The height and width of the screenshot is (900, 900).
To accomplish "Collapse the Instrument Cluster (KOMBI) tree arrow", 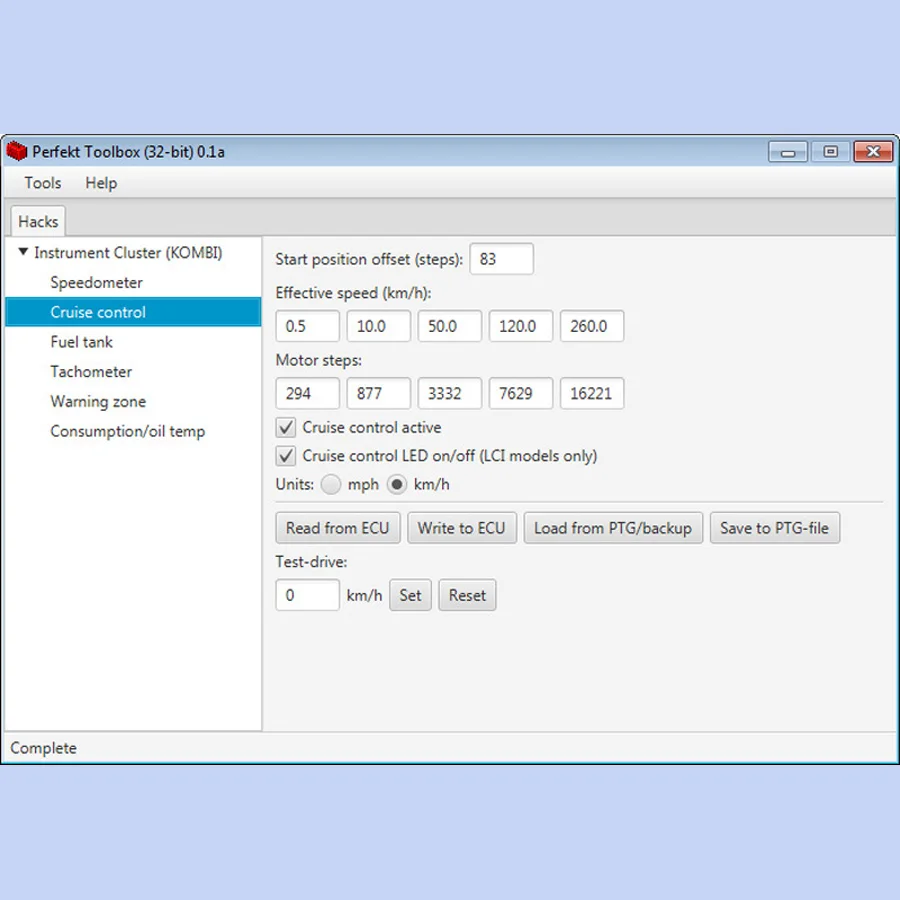I will pos(23,252).
